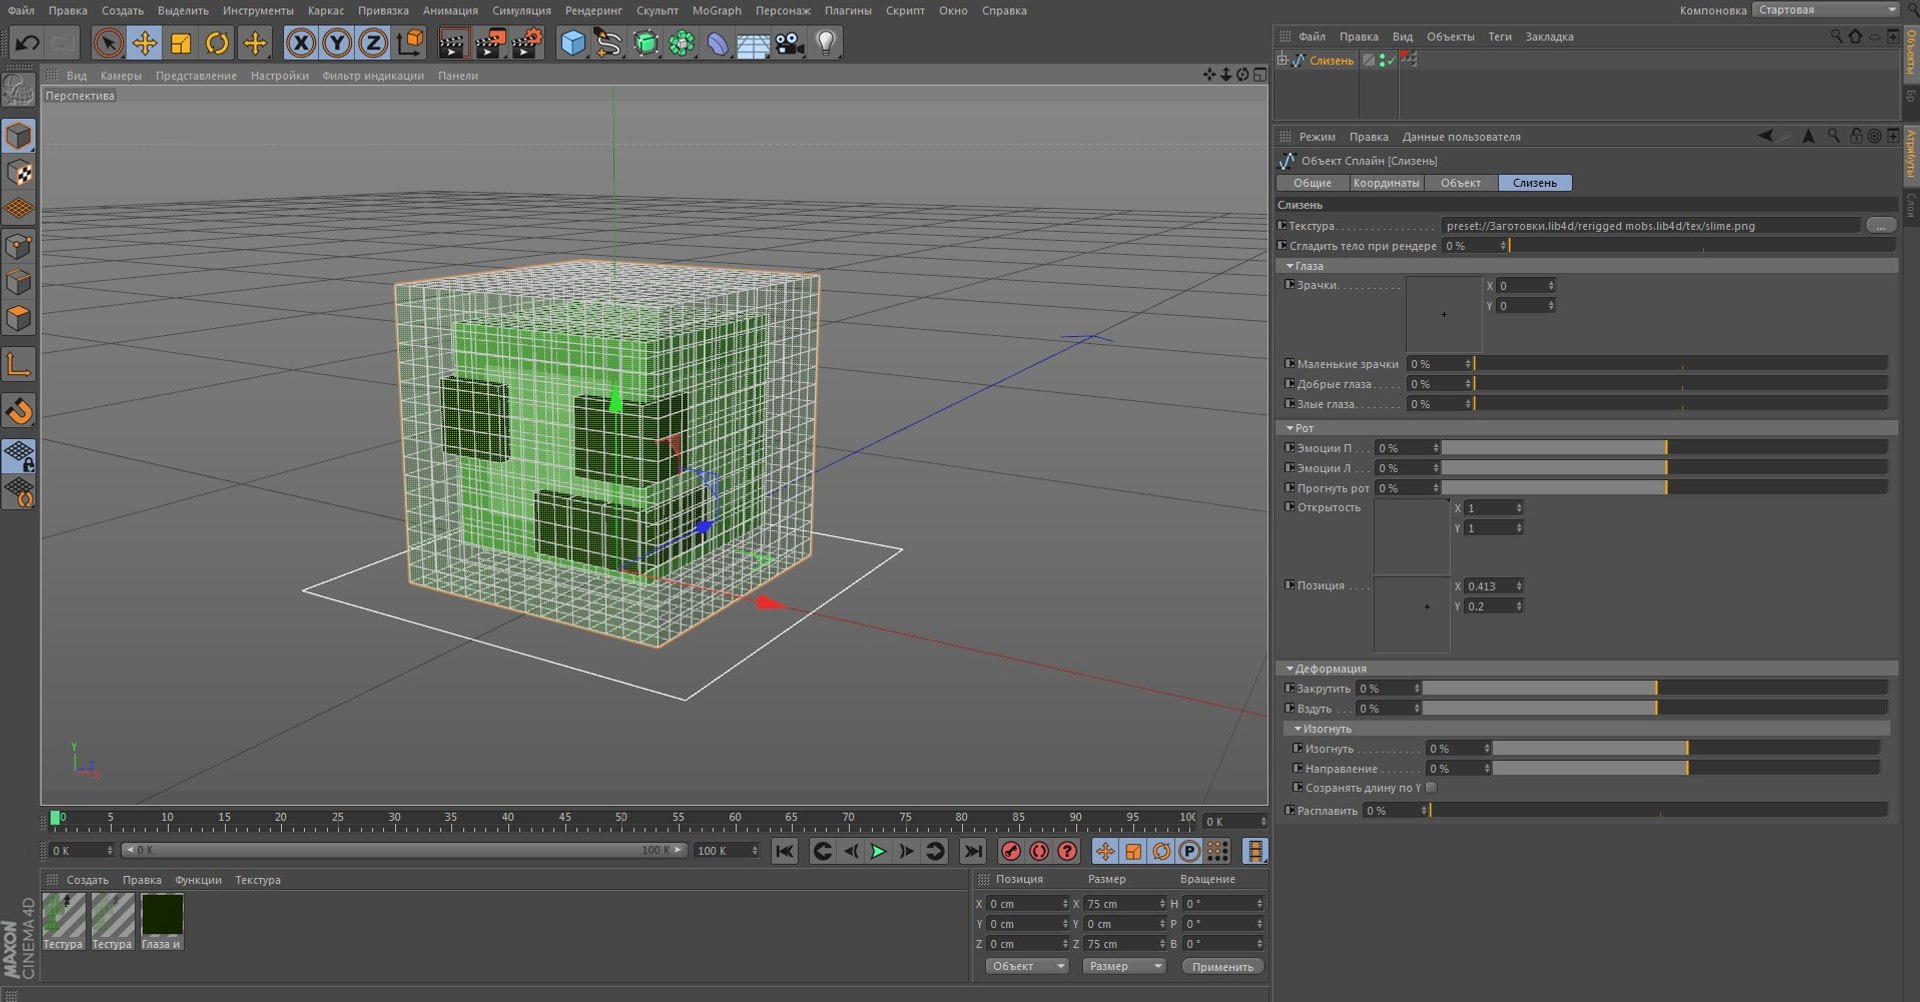Add a Cube primitive object

tap(572, 43)
